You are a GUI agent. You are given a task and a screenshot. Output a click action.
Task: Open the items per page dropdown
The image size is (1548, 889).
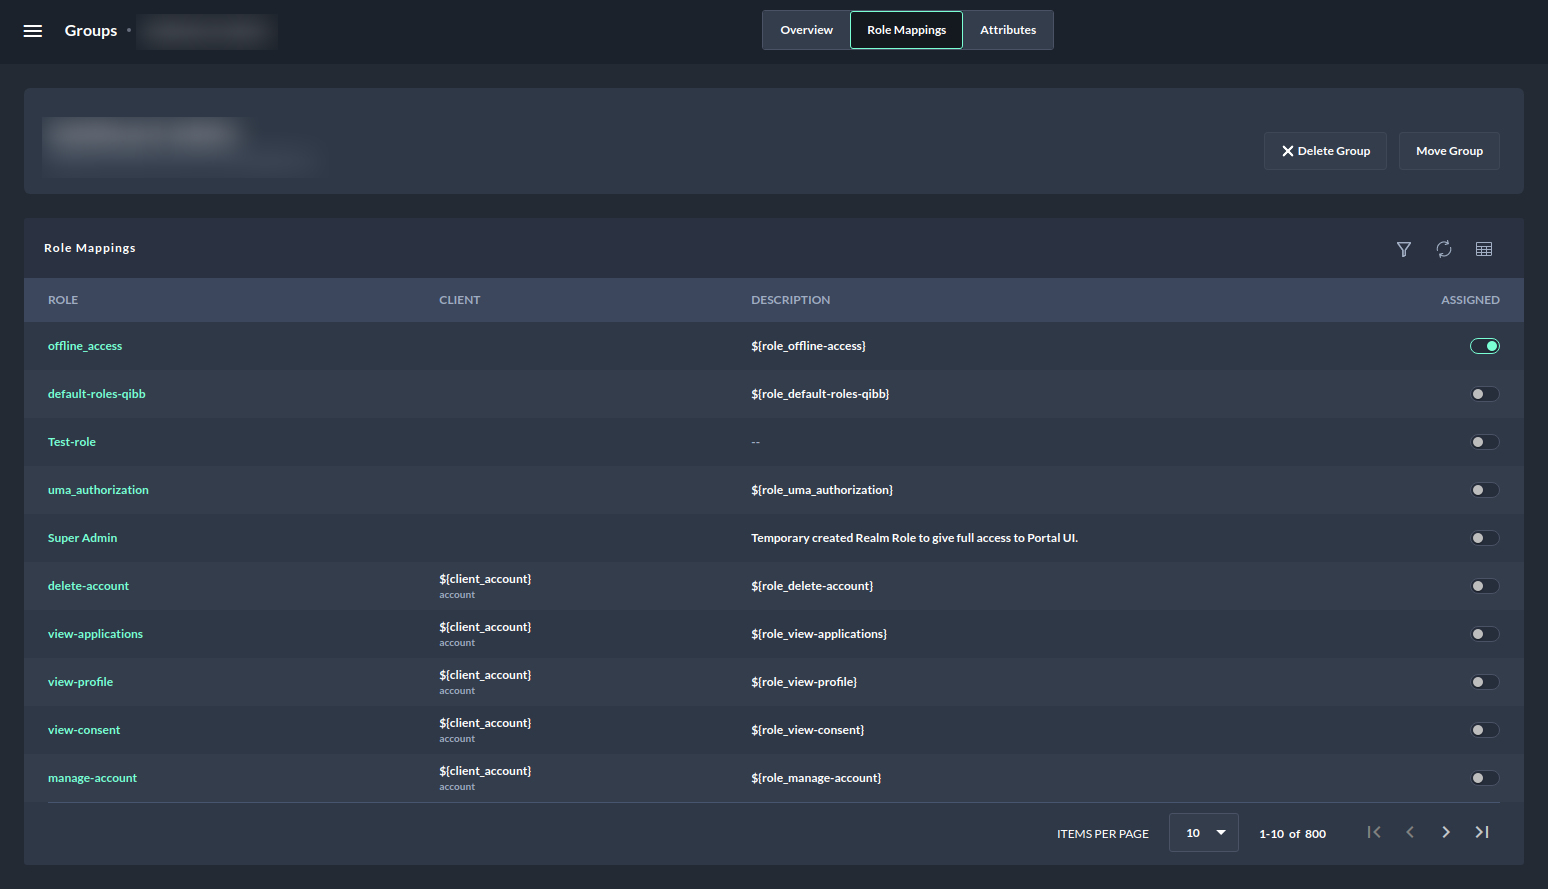[1204, 833]
